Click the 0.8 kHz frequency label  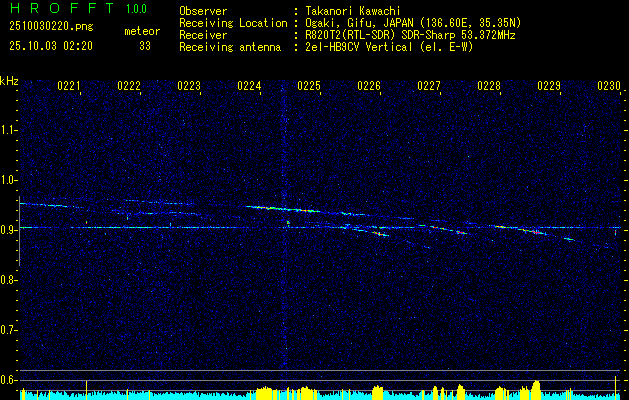pos(8,280)
